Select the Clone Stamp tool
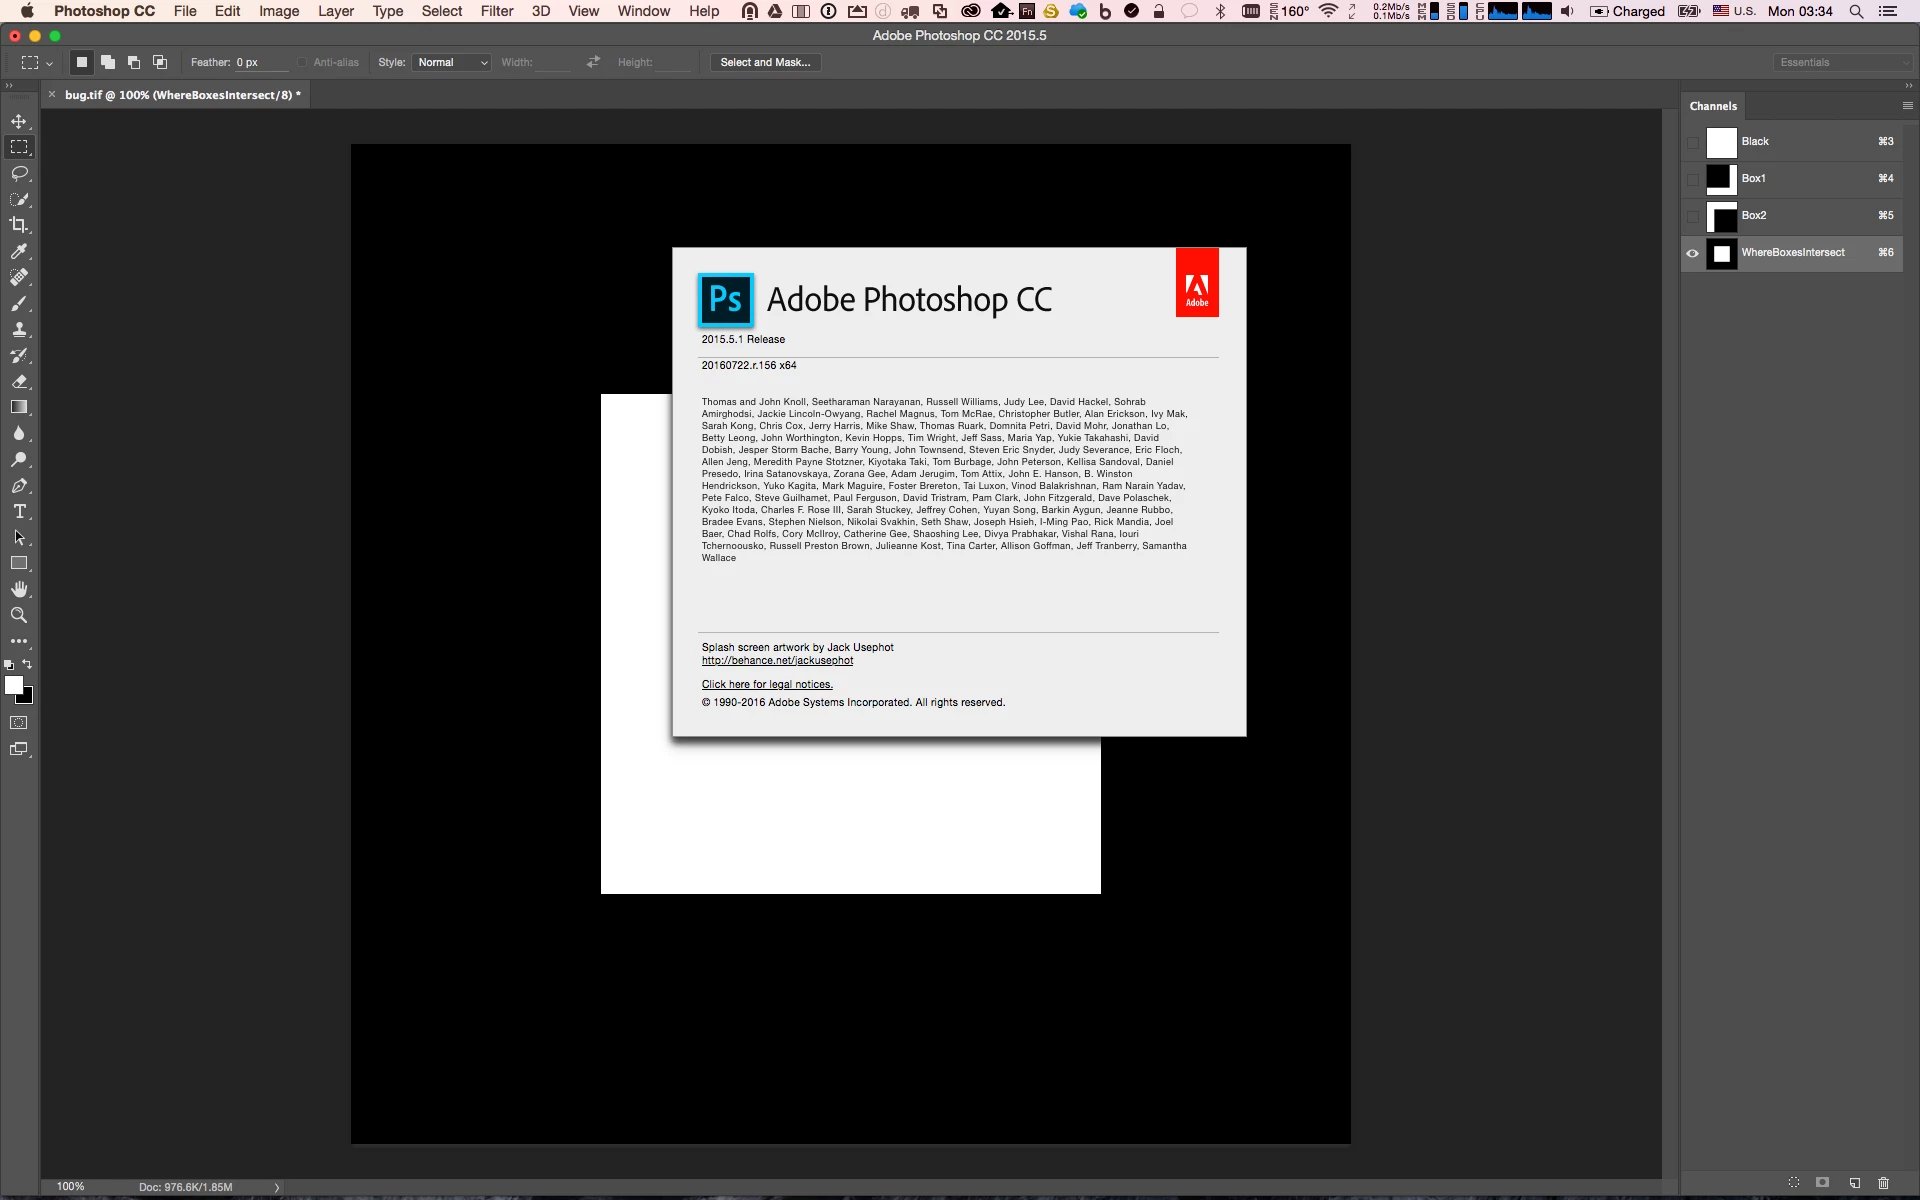This screenshot has height=1200, width=1920. tap(19, 329)
